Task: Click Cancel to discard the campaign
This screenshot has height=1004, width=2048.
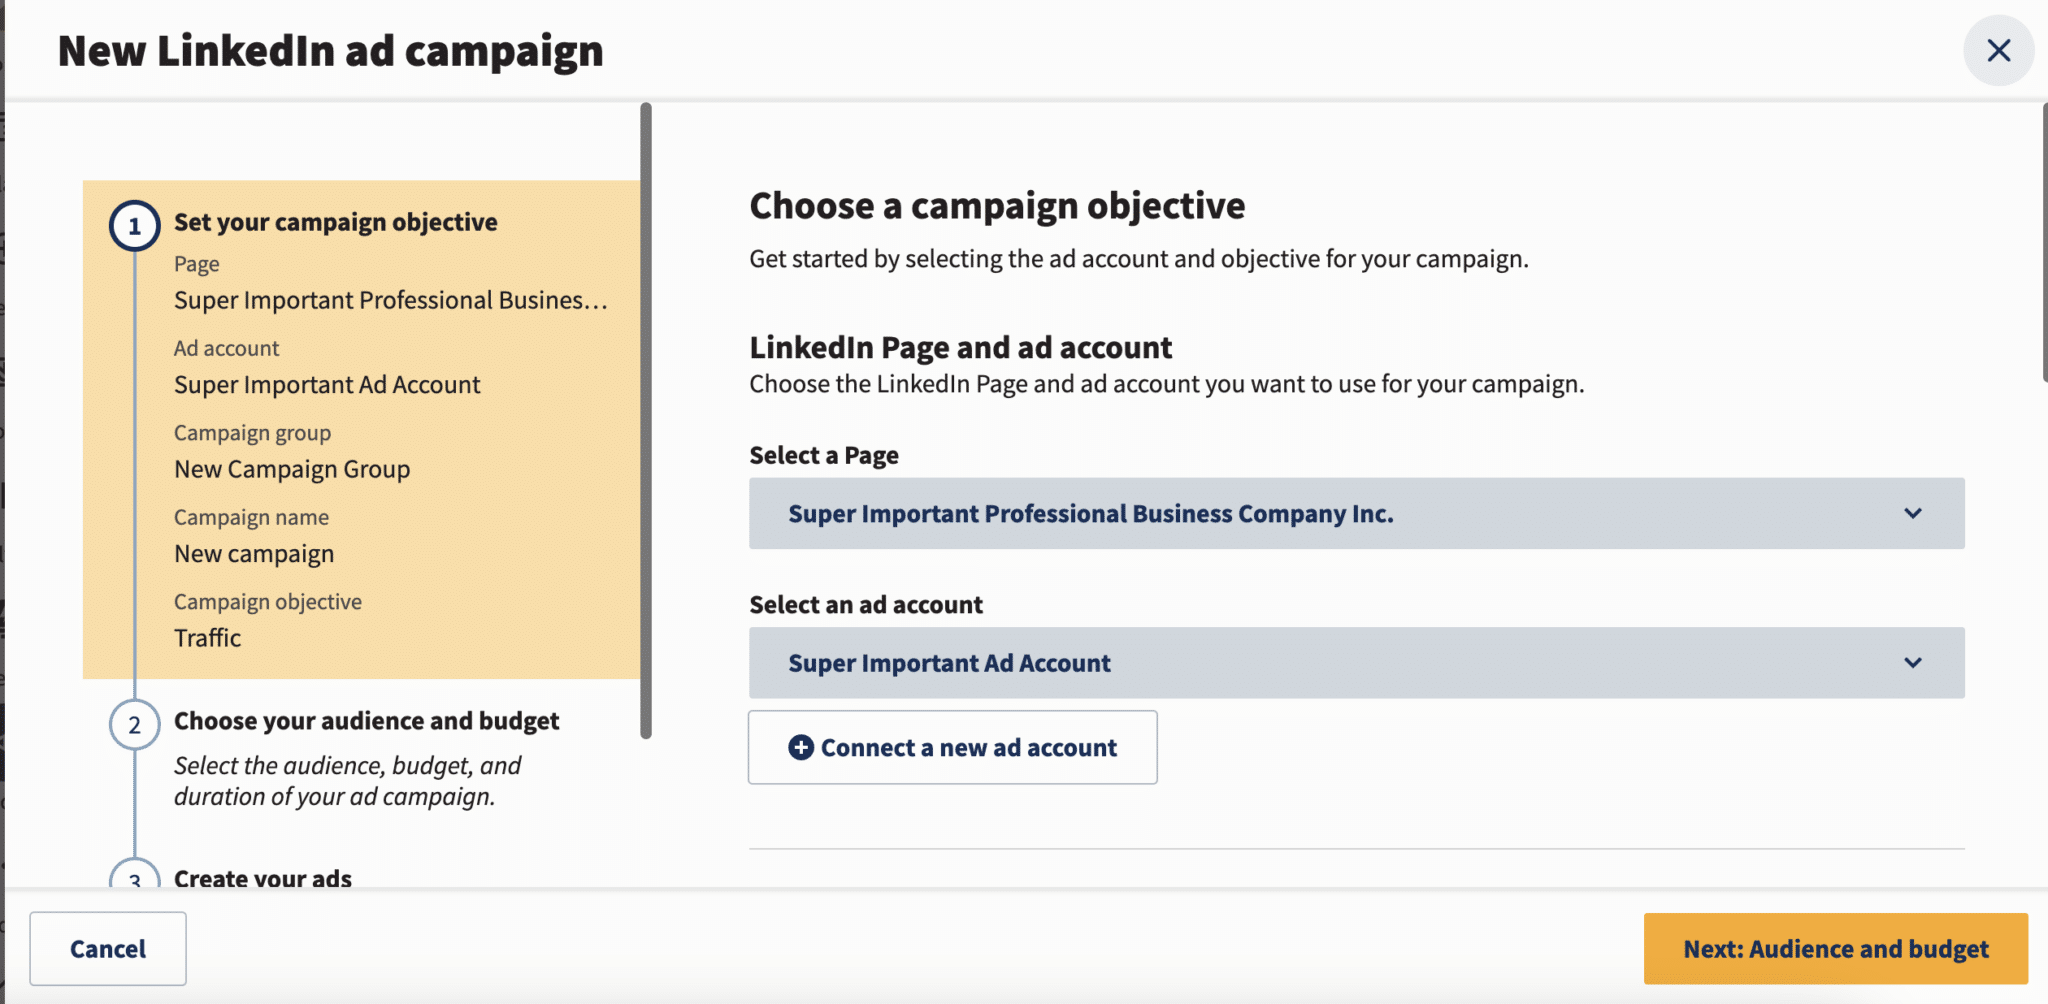Action: 108,948
